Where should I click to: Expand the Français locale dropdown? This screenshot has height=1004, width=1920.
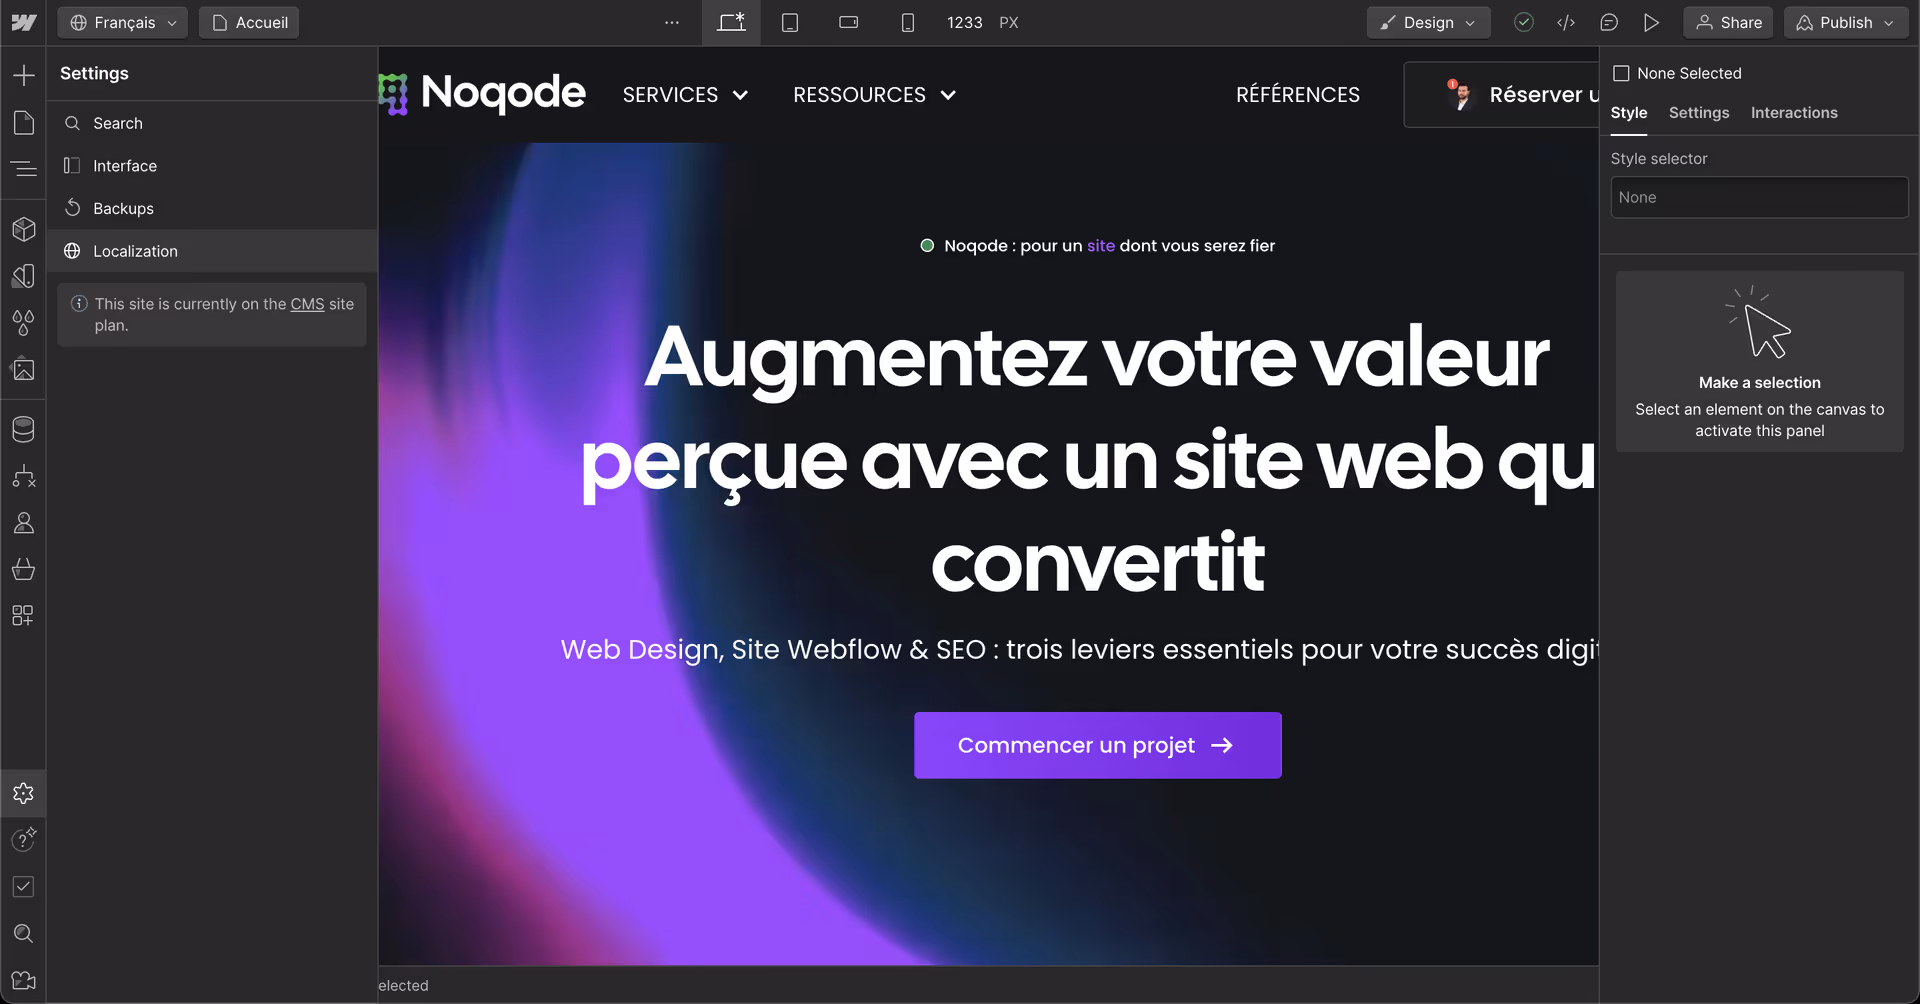123,22
